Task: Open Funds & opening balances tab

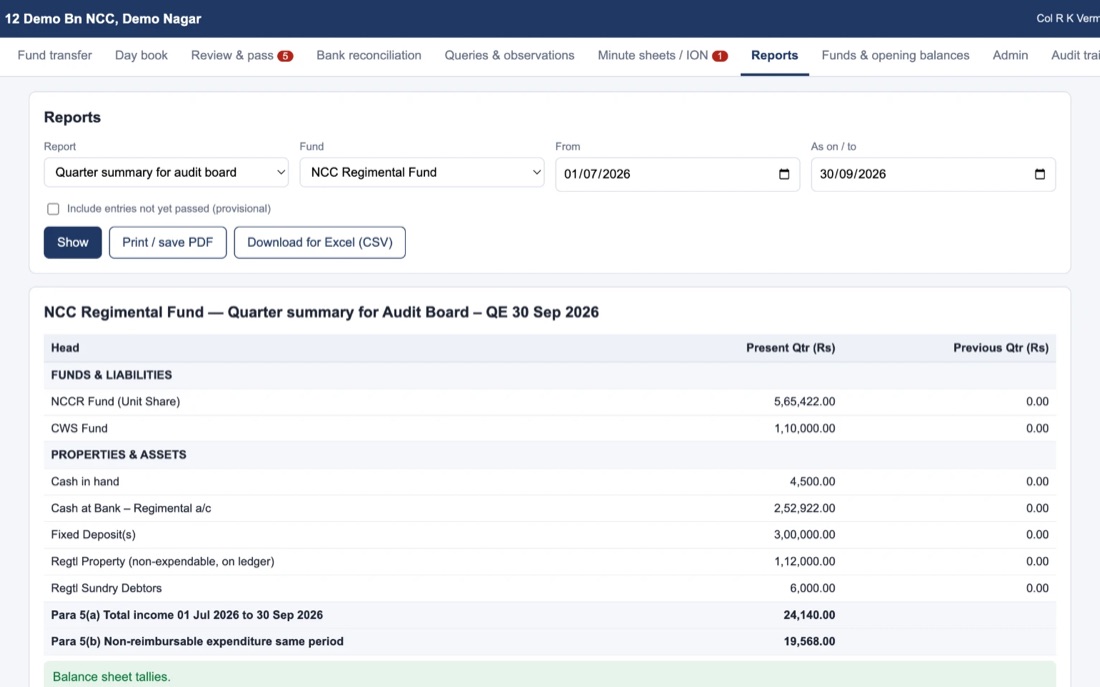Action: (895, 55)
